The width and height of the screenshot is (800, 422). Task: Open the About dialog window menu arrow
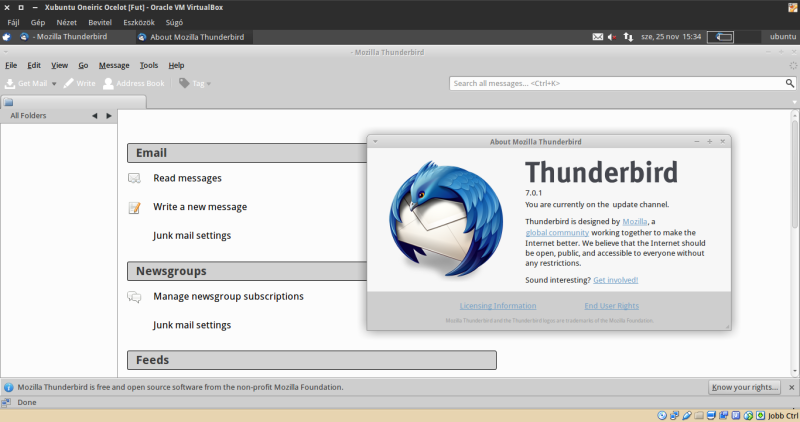375,141
